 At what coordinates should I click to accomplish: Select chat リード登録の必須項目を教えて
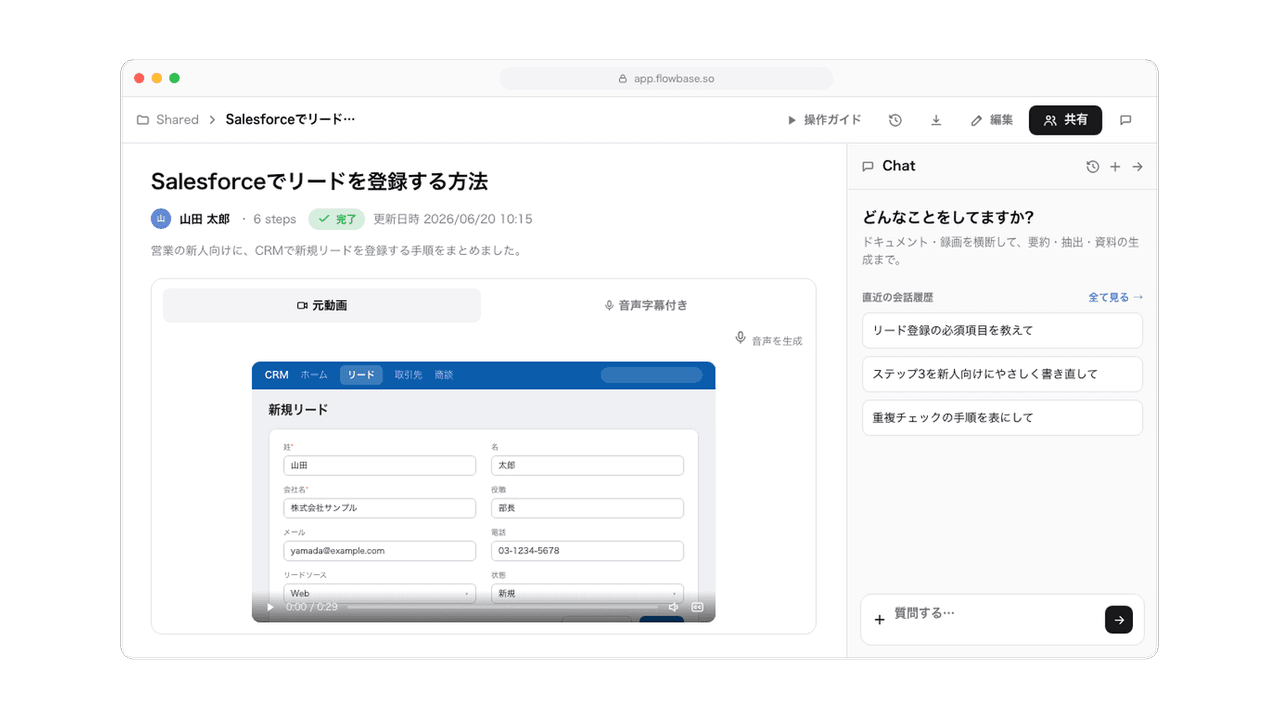coord(1002,330)
